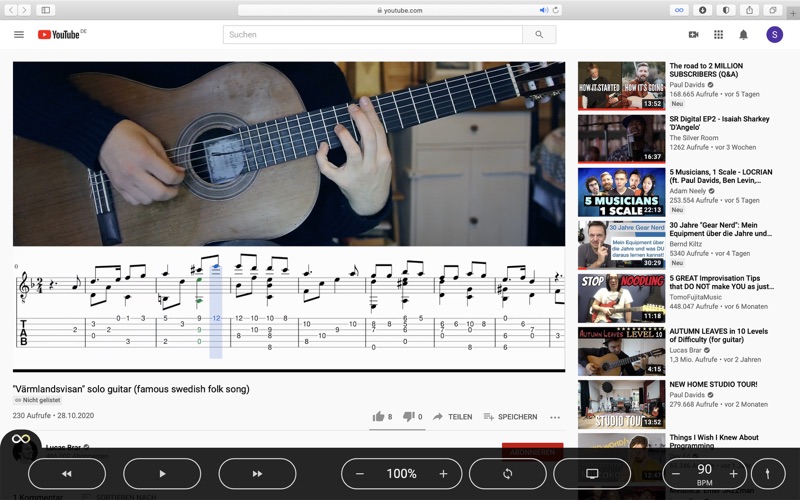The height and width of the screenshot is (500, 800).
Task: Open the notifications bell
Action: pyautogui.click(x=743, y=35)
